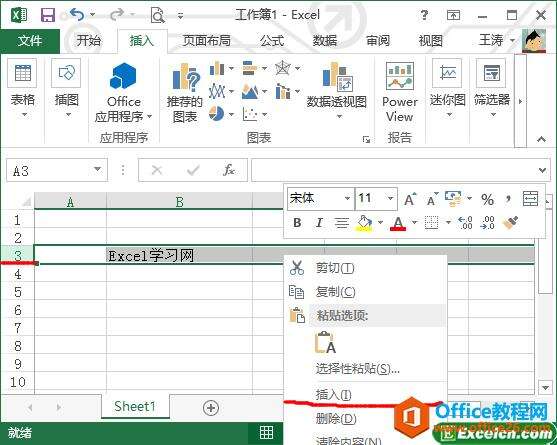Toggle bold in mini toolbar
The width and height of the screenshot is (557, 445).
pyautogui.click(x=297, y=223)
